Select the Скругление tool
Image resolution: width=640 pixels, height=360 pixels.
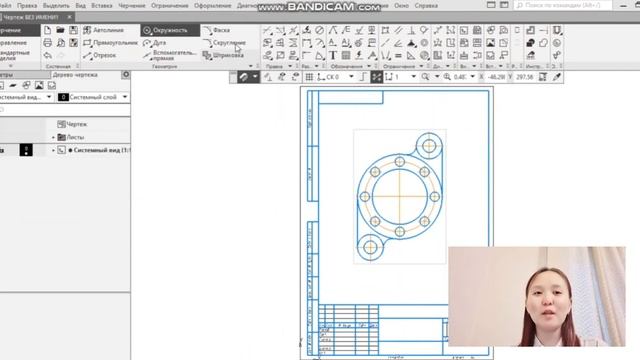point(224,43)
